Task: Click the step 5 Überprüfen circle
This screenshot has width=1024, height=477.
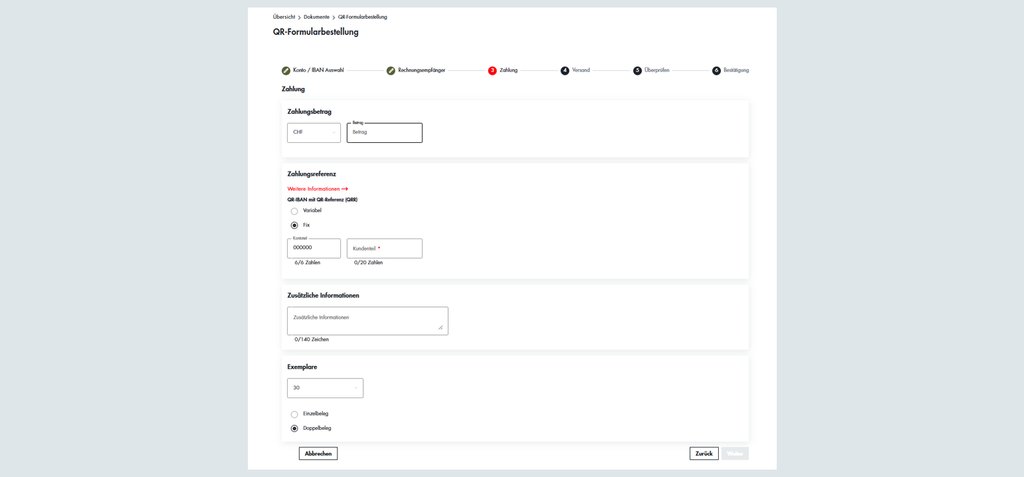Action: click(x=637, y=71)
